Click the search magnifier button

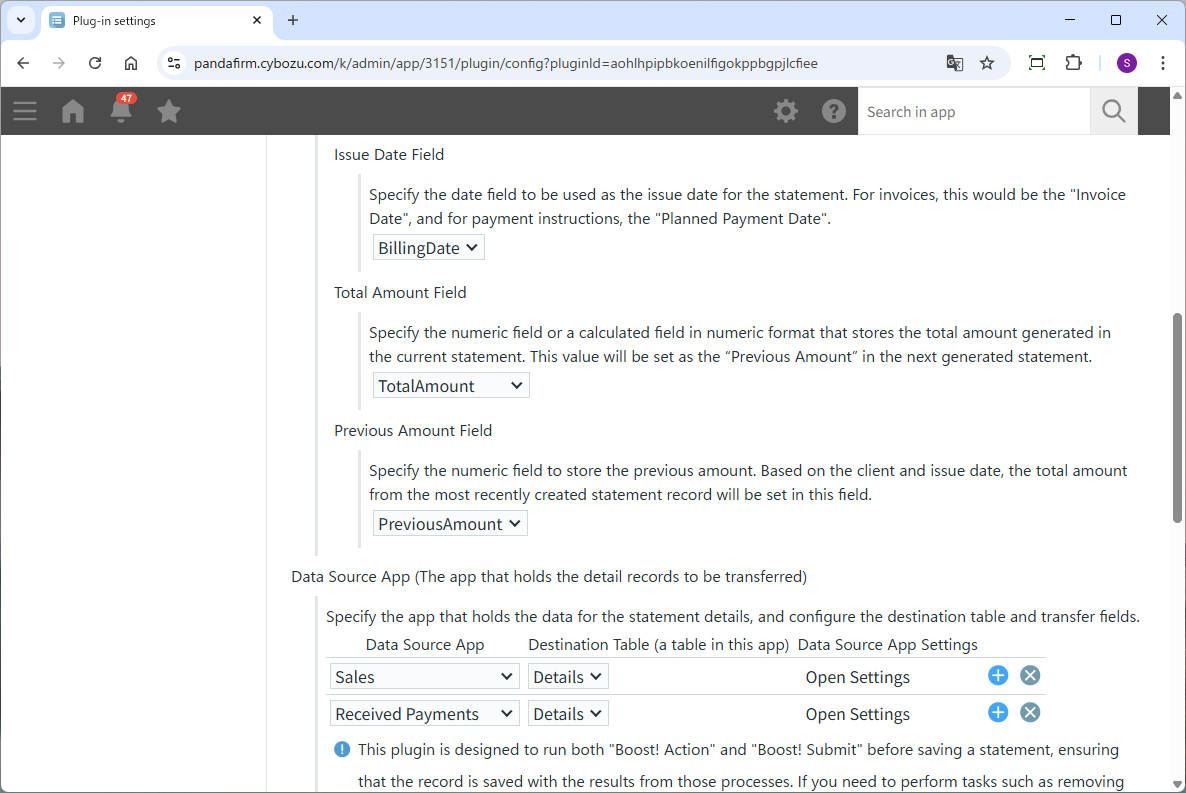tap(1114, 111)
